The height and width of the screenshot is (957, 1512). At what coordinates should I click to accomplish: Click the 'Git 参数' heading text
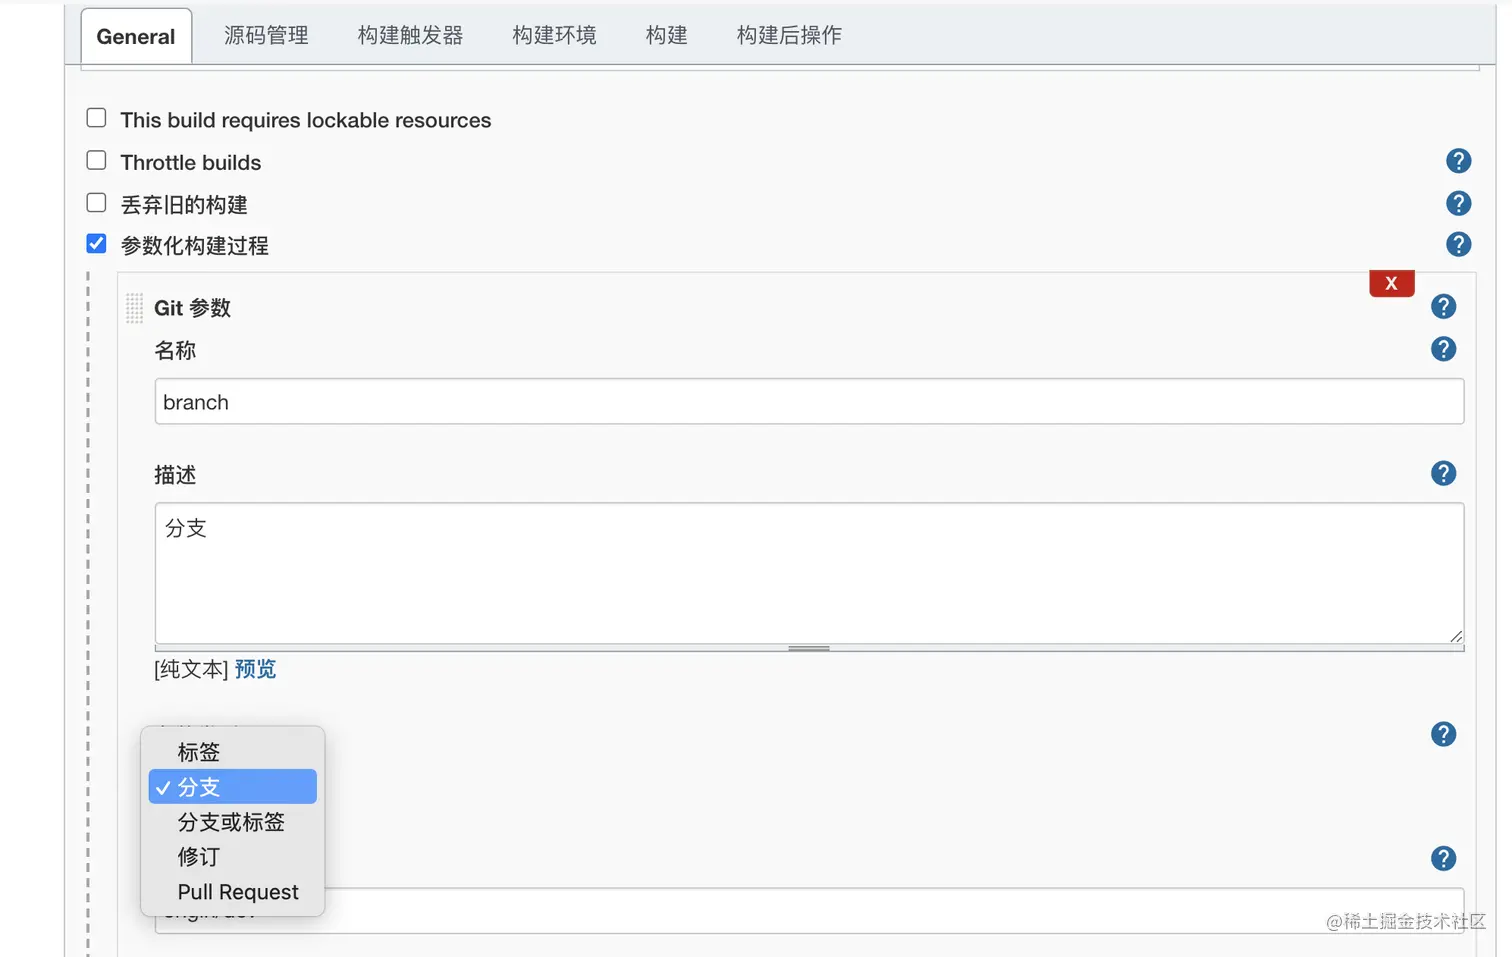coord(192,308)
